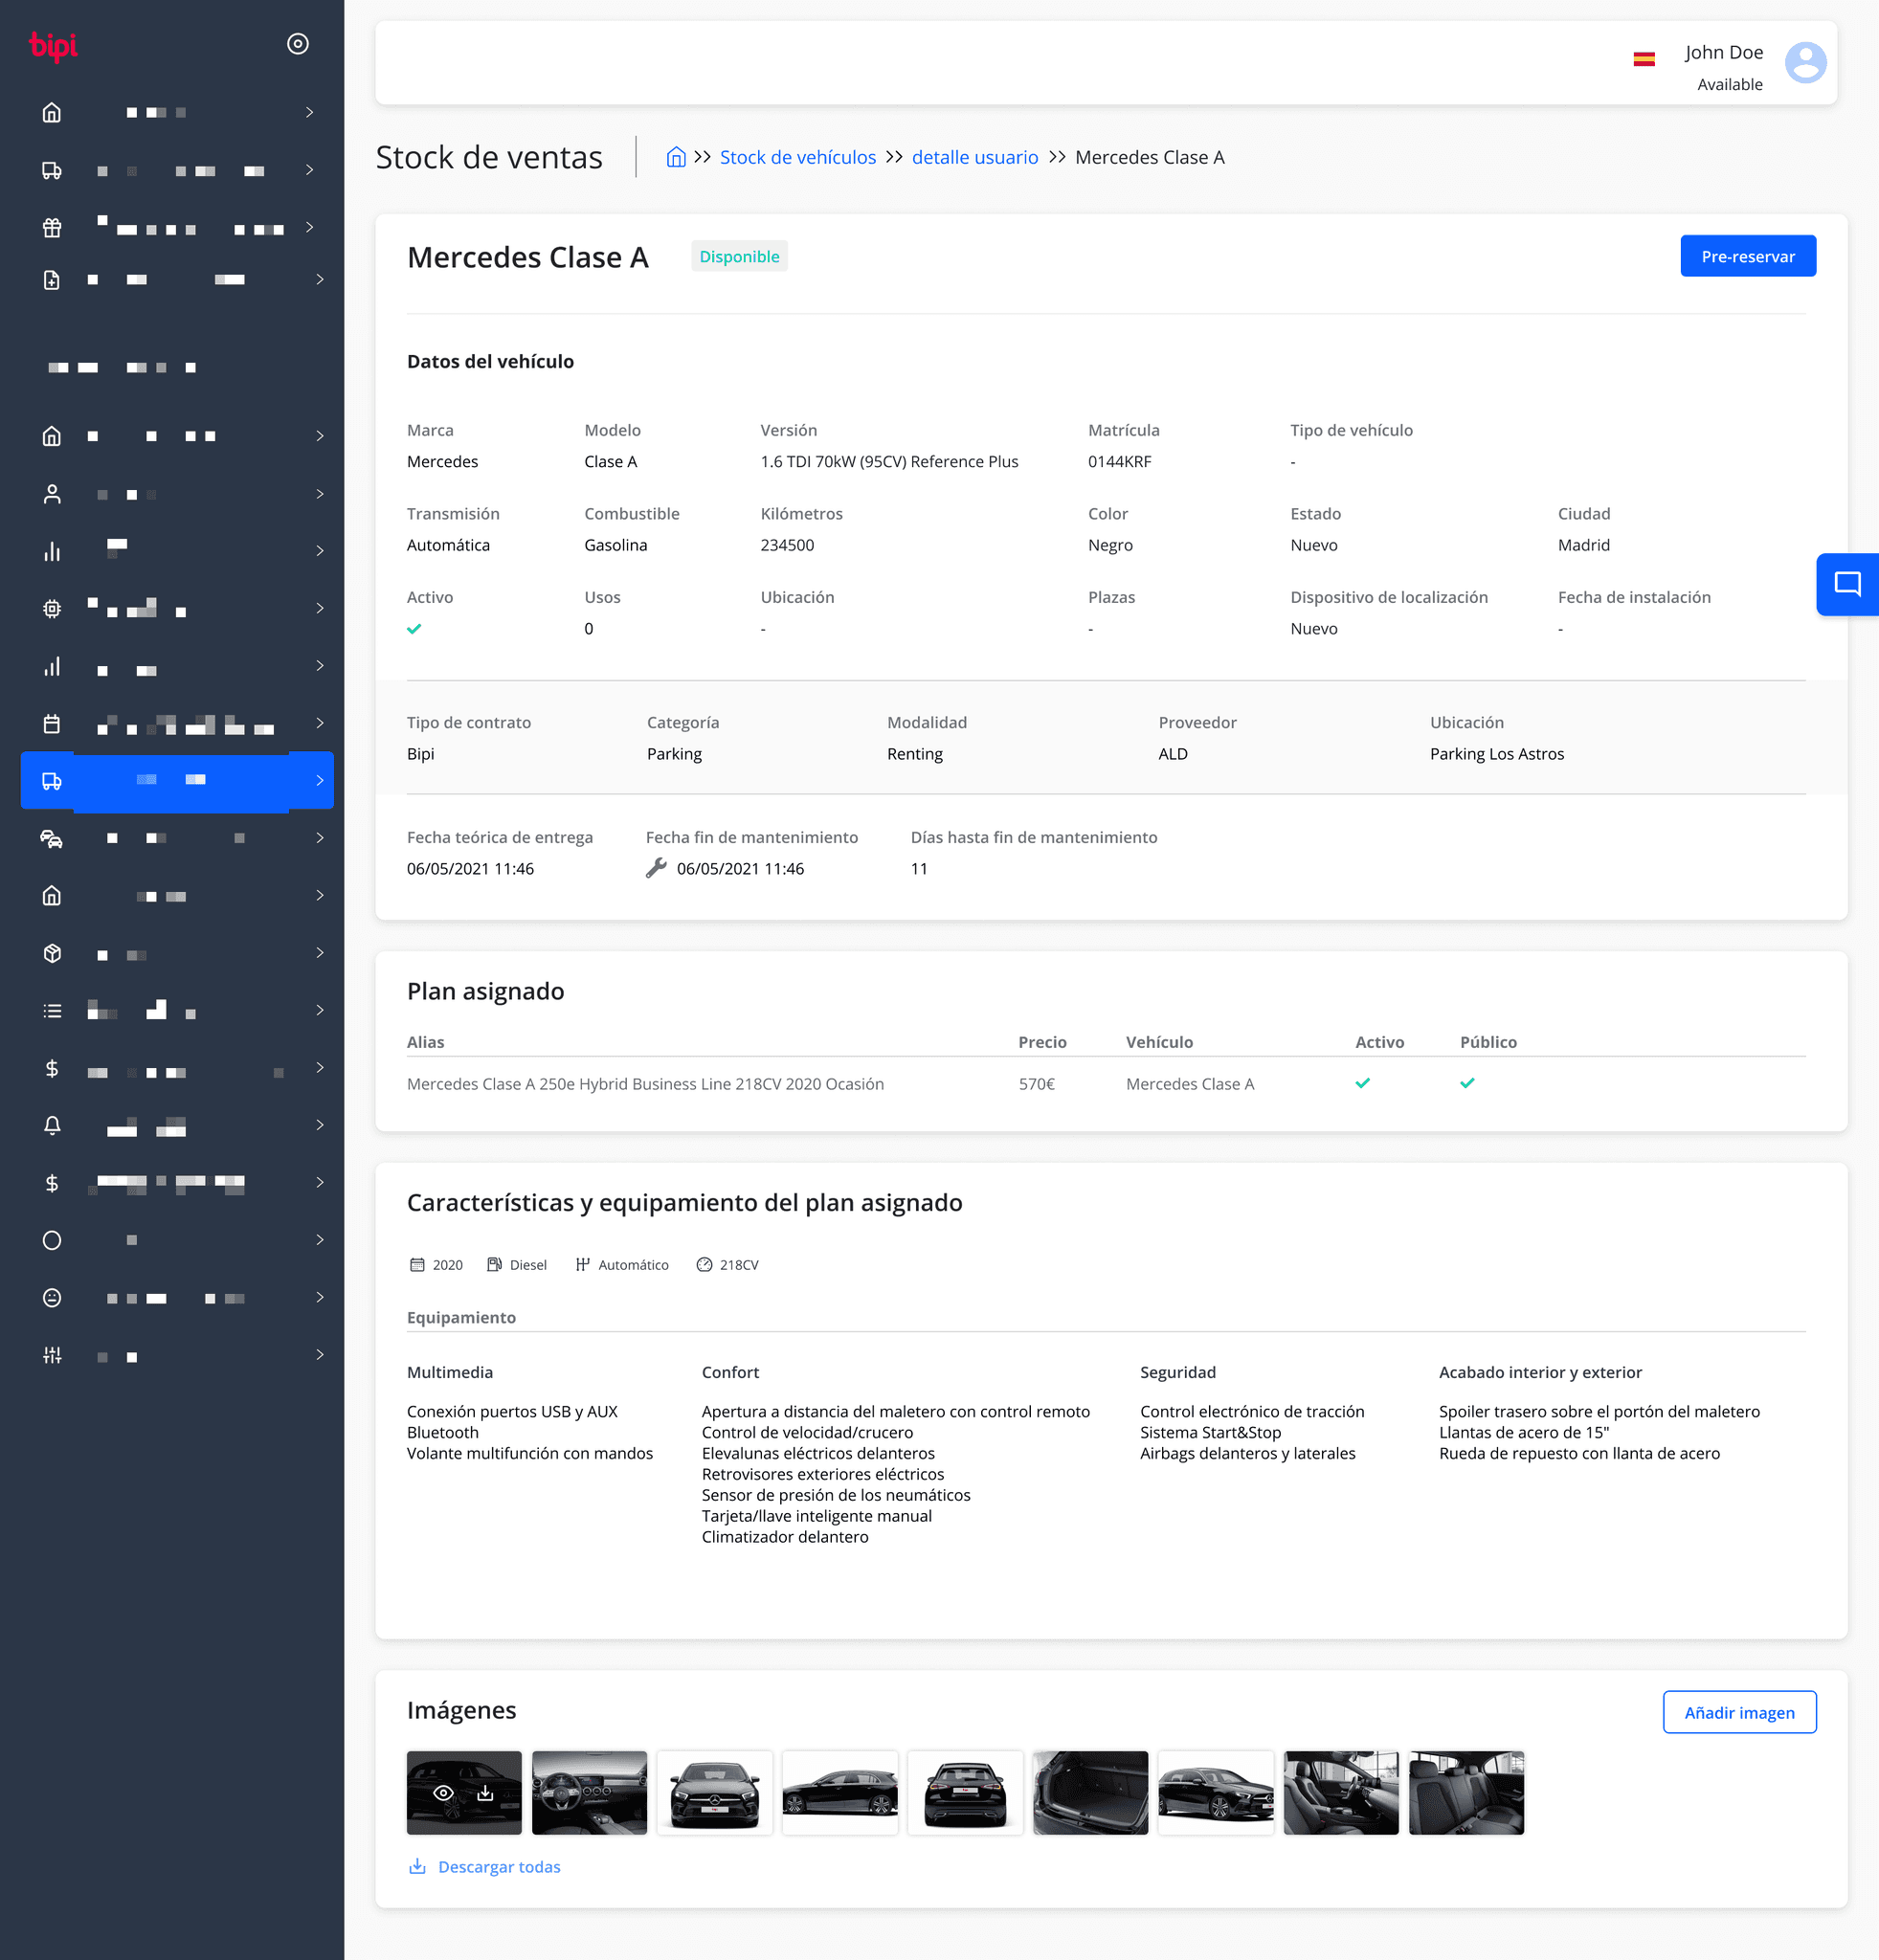Click the smiley face icon in sidebar
This screenshot has height=1960, width=1879.
coord(52,1298)
